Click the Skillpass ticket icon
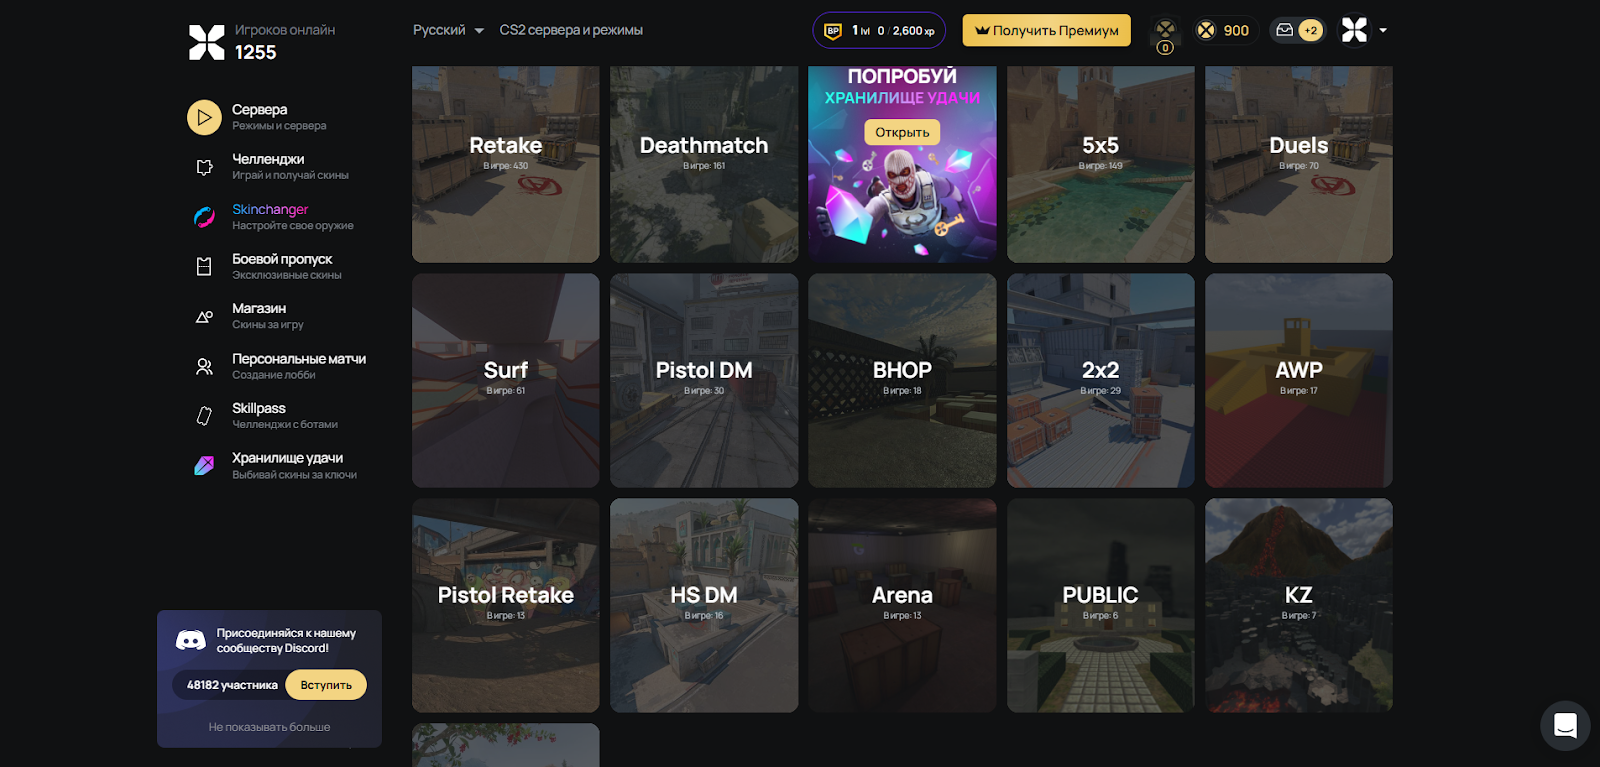 (x=204, y=416)
